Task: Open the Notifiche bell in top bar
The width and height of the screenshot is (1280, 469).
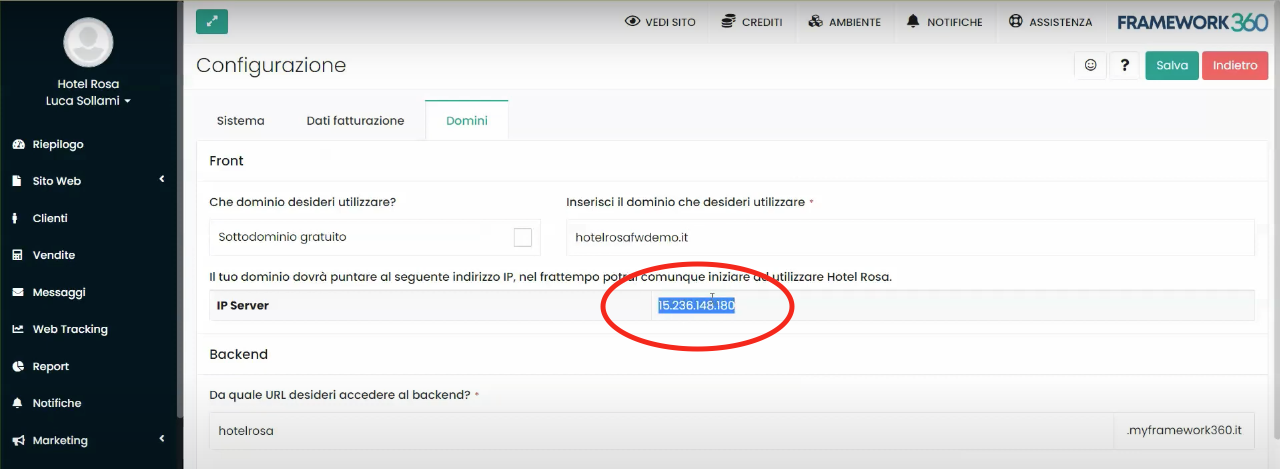Action: click(x=913, y=21)
